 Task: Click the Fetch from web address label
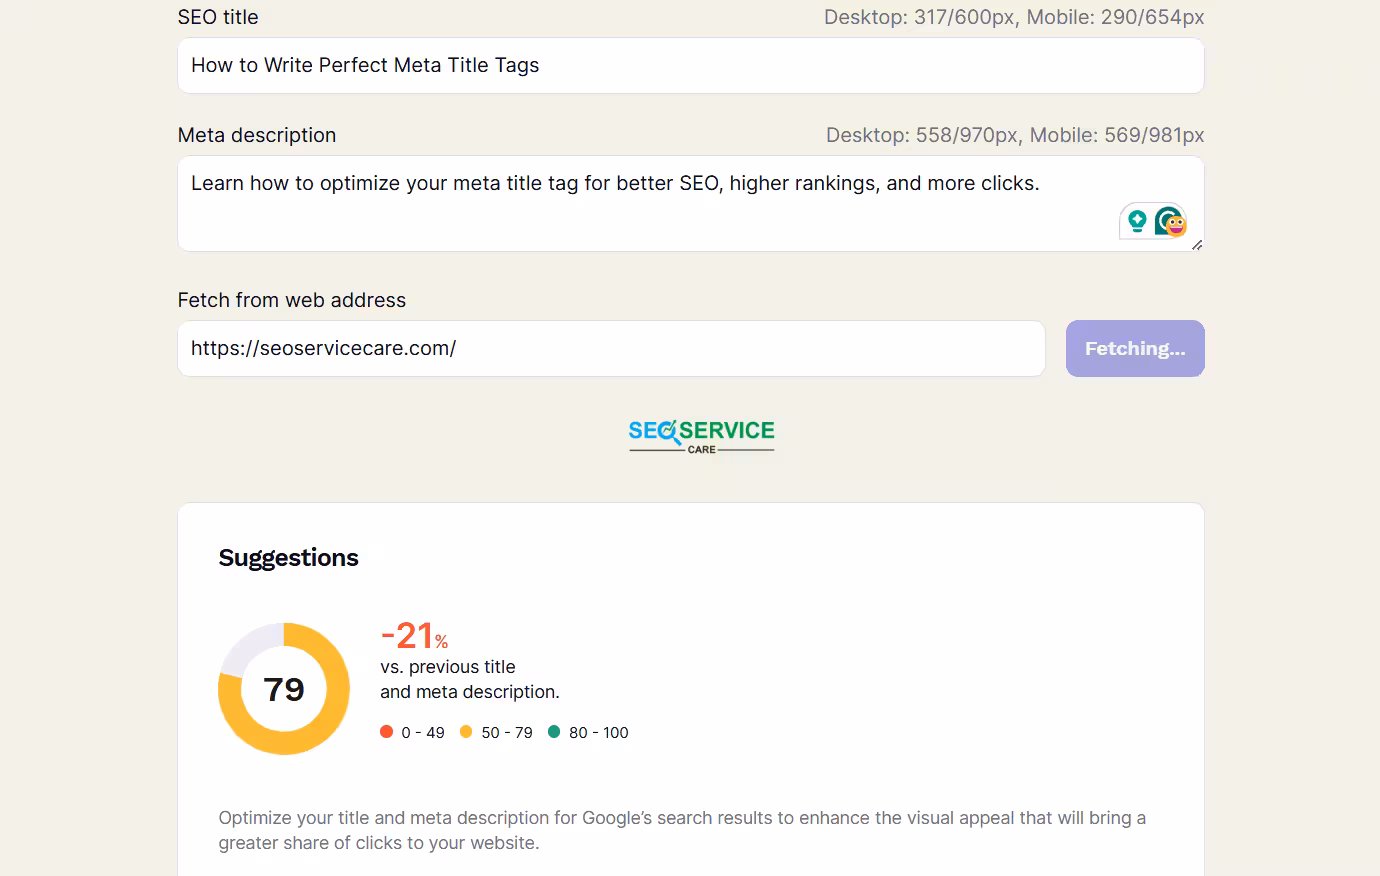(x=292, y=299)
